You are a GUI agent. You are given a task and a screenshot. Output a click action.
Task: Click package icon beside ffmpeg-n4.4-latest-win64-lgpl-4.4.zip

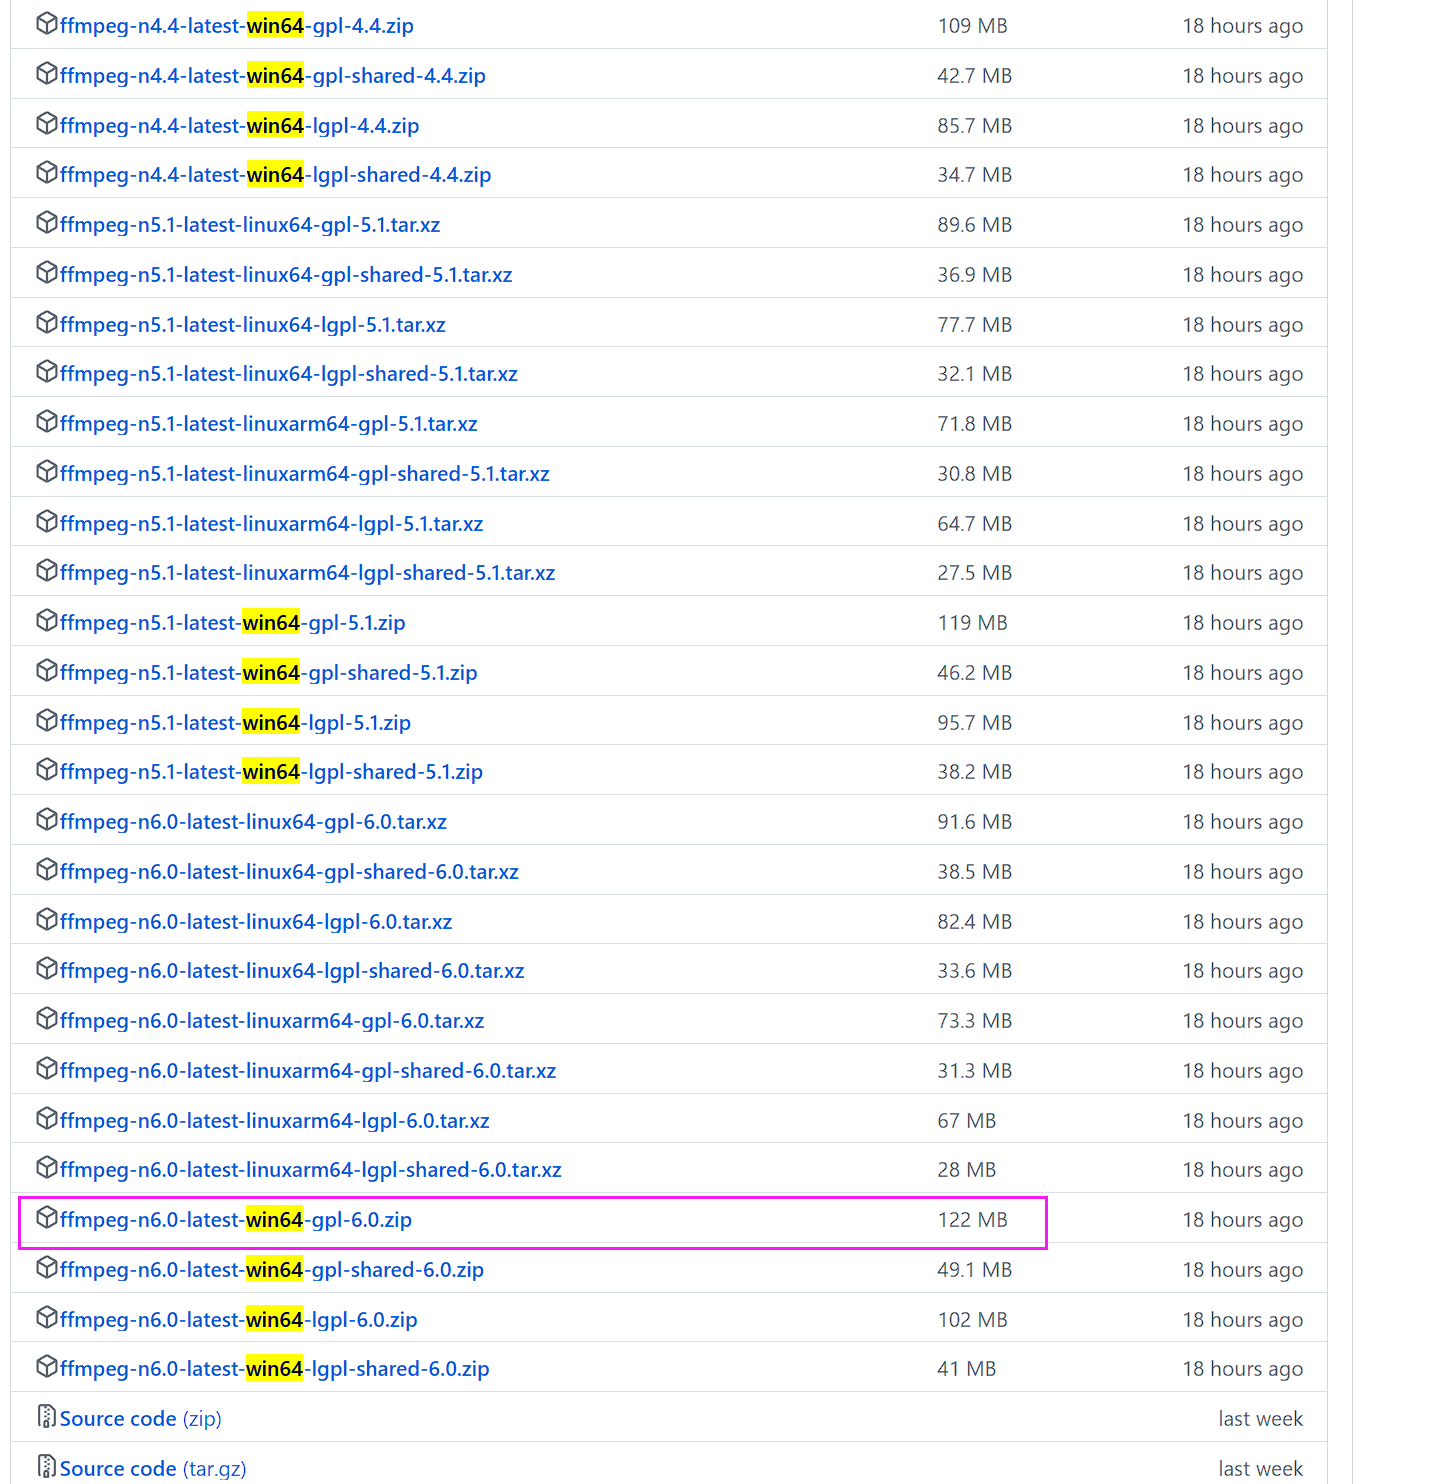(46, 124)
